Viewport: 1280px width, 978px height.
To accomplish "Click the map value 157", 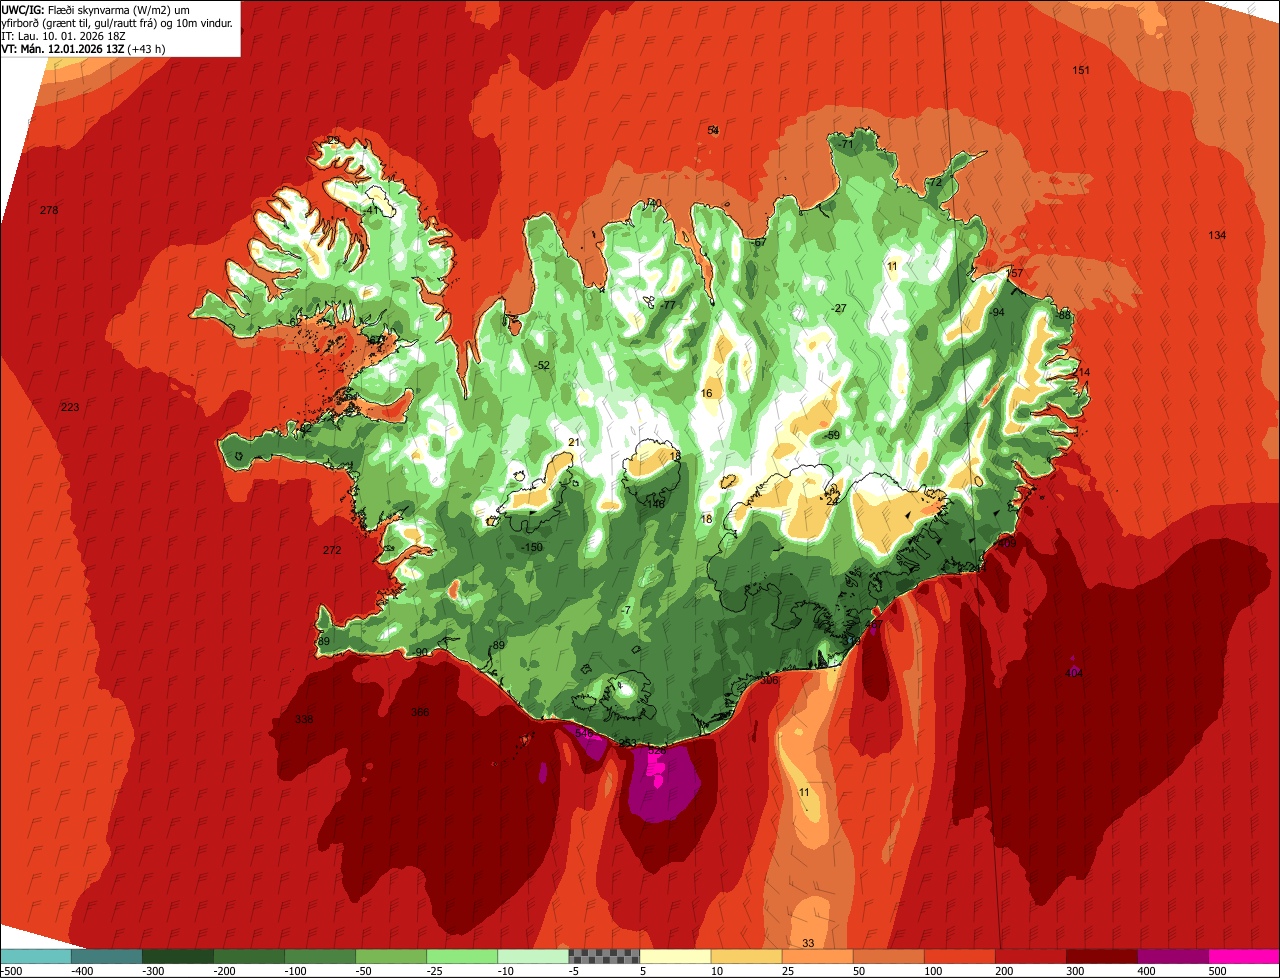I will pyautogui.click(x=1015, y=273).
